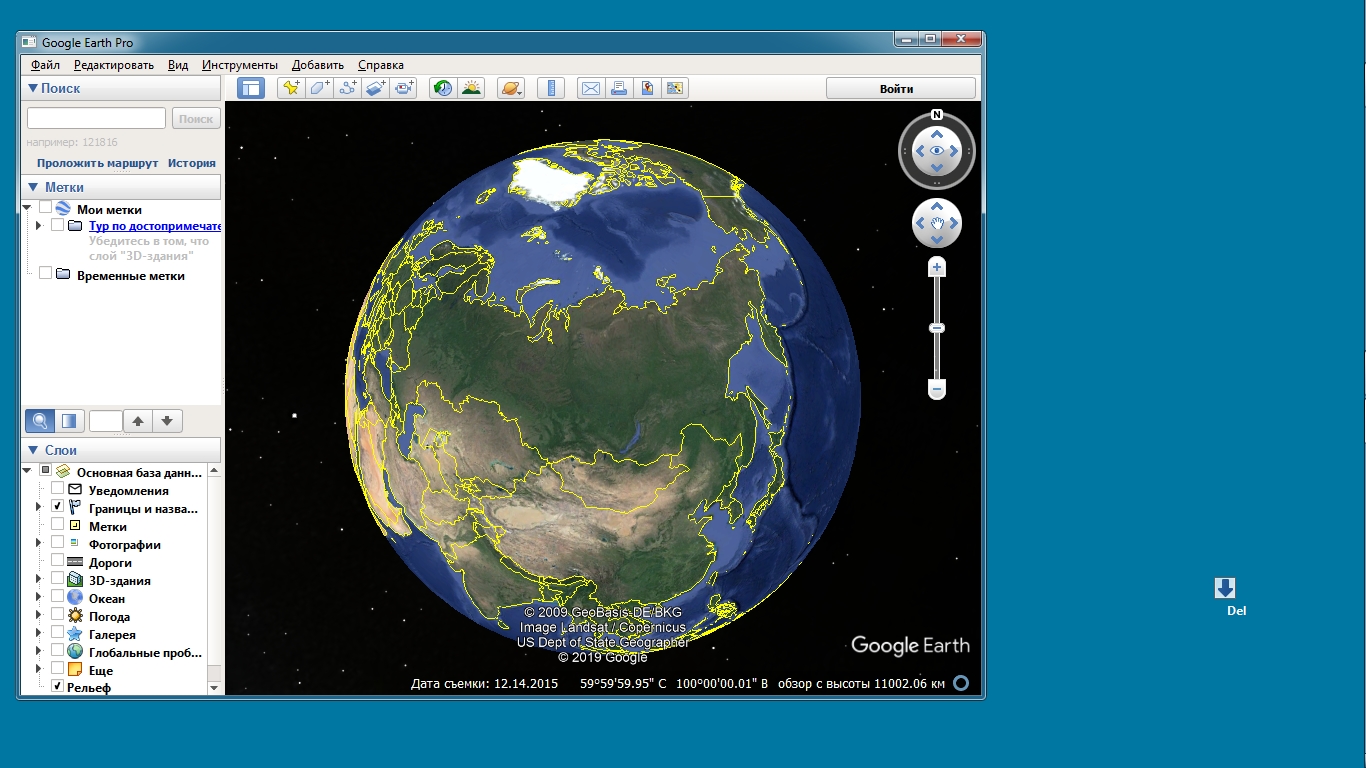
Task: Click the Layers panel scrollbar down arrow
Action: (214, 688)
